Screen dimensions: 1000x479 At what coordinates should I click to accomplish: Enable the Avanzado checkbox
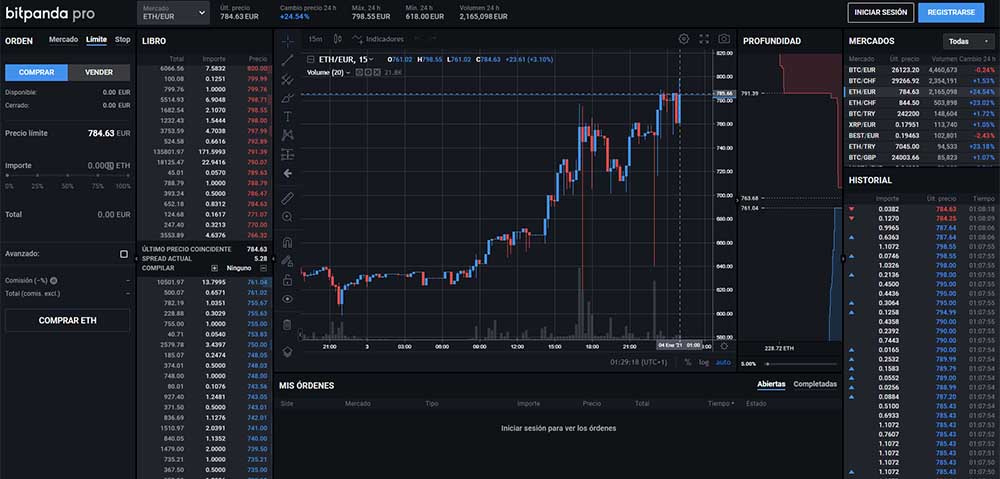(x=124, y=254)
